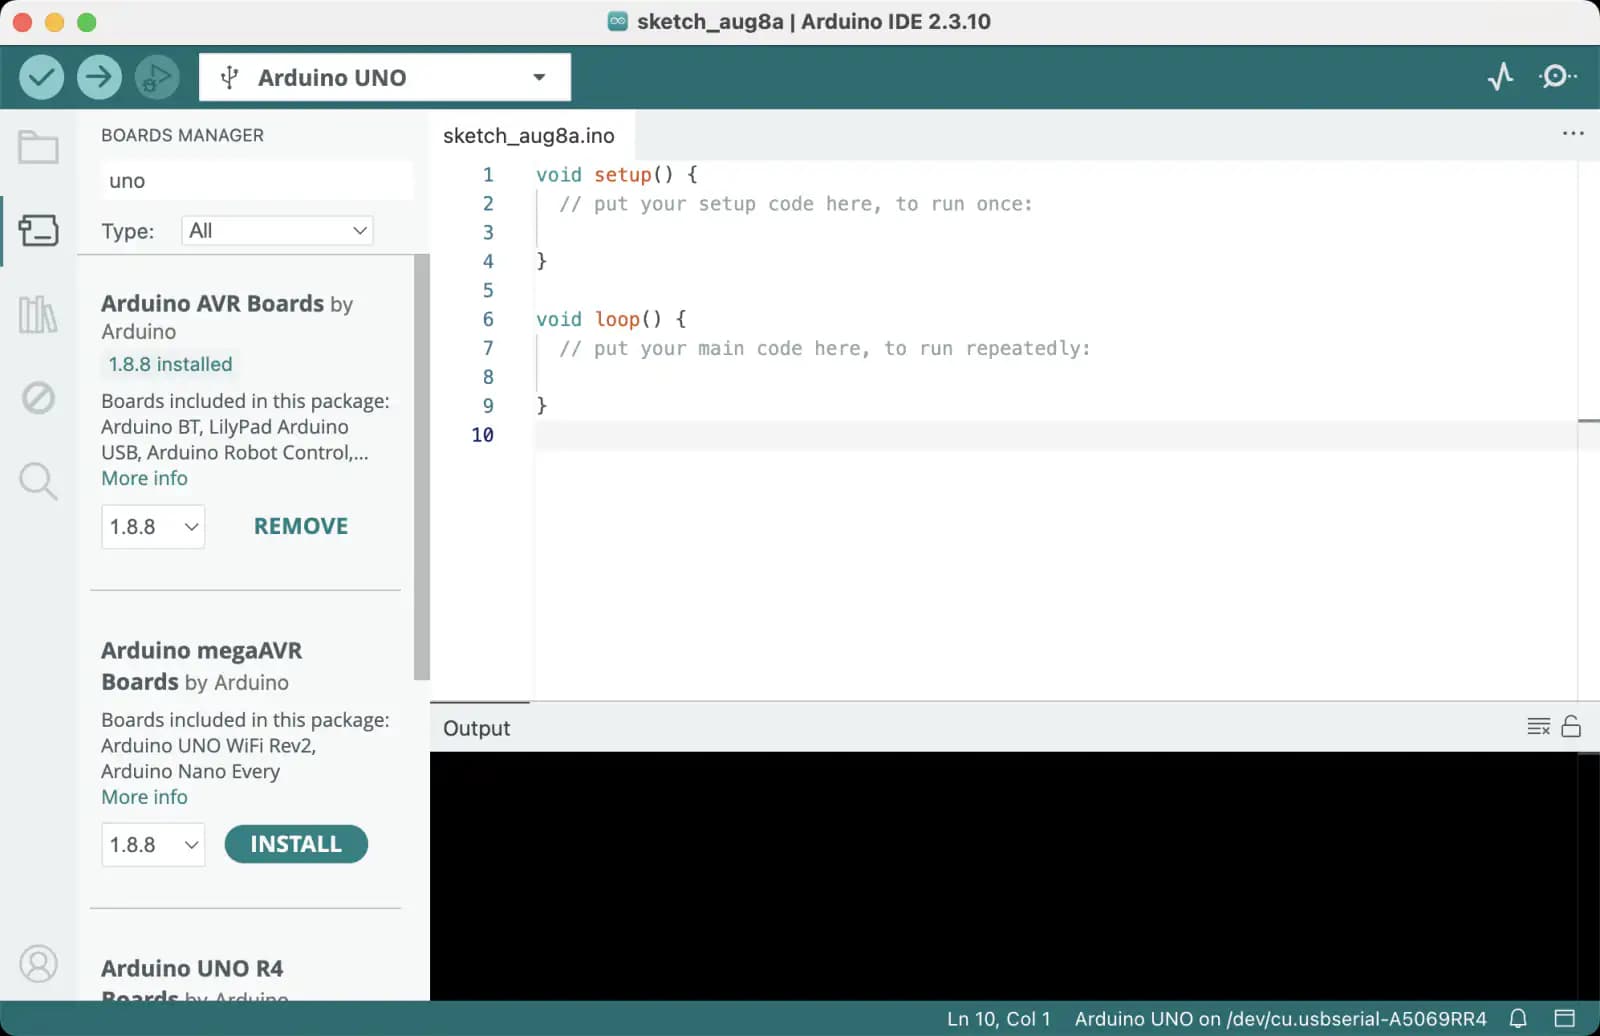Click the main code comment line
1600x1036 pixels.
(x=824, y=348)
